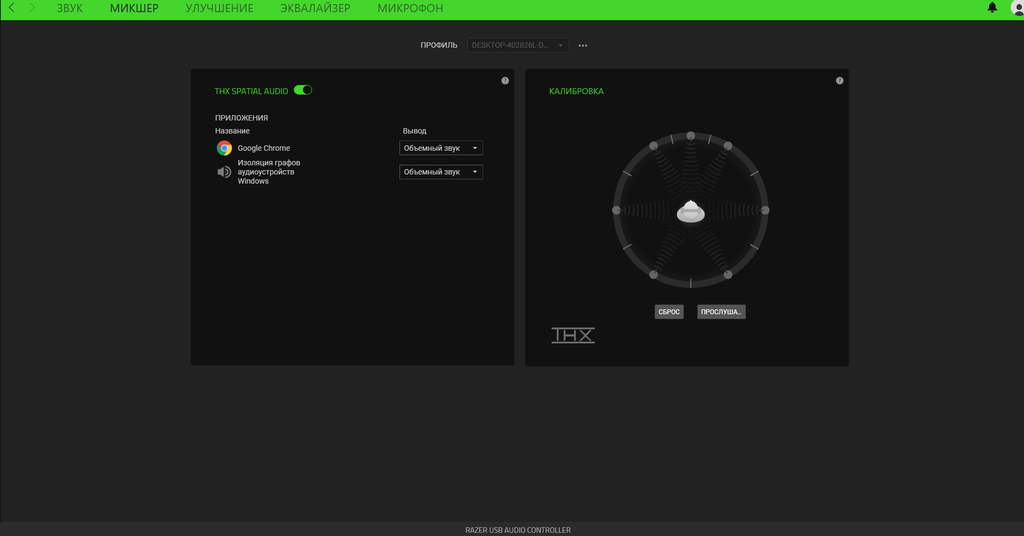Click the Google Chrome app icon
1024x536 pixels.
click(x=224, y=148)
